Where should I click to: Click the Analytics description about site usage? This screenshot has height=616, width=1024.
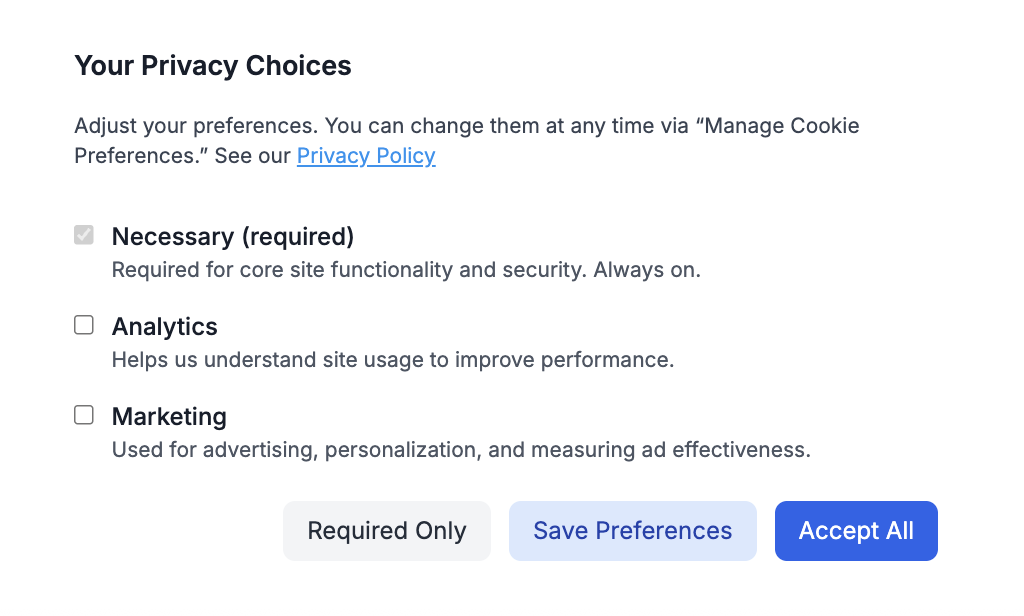coord(392,360)
